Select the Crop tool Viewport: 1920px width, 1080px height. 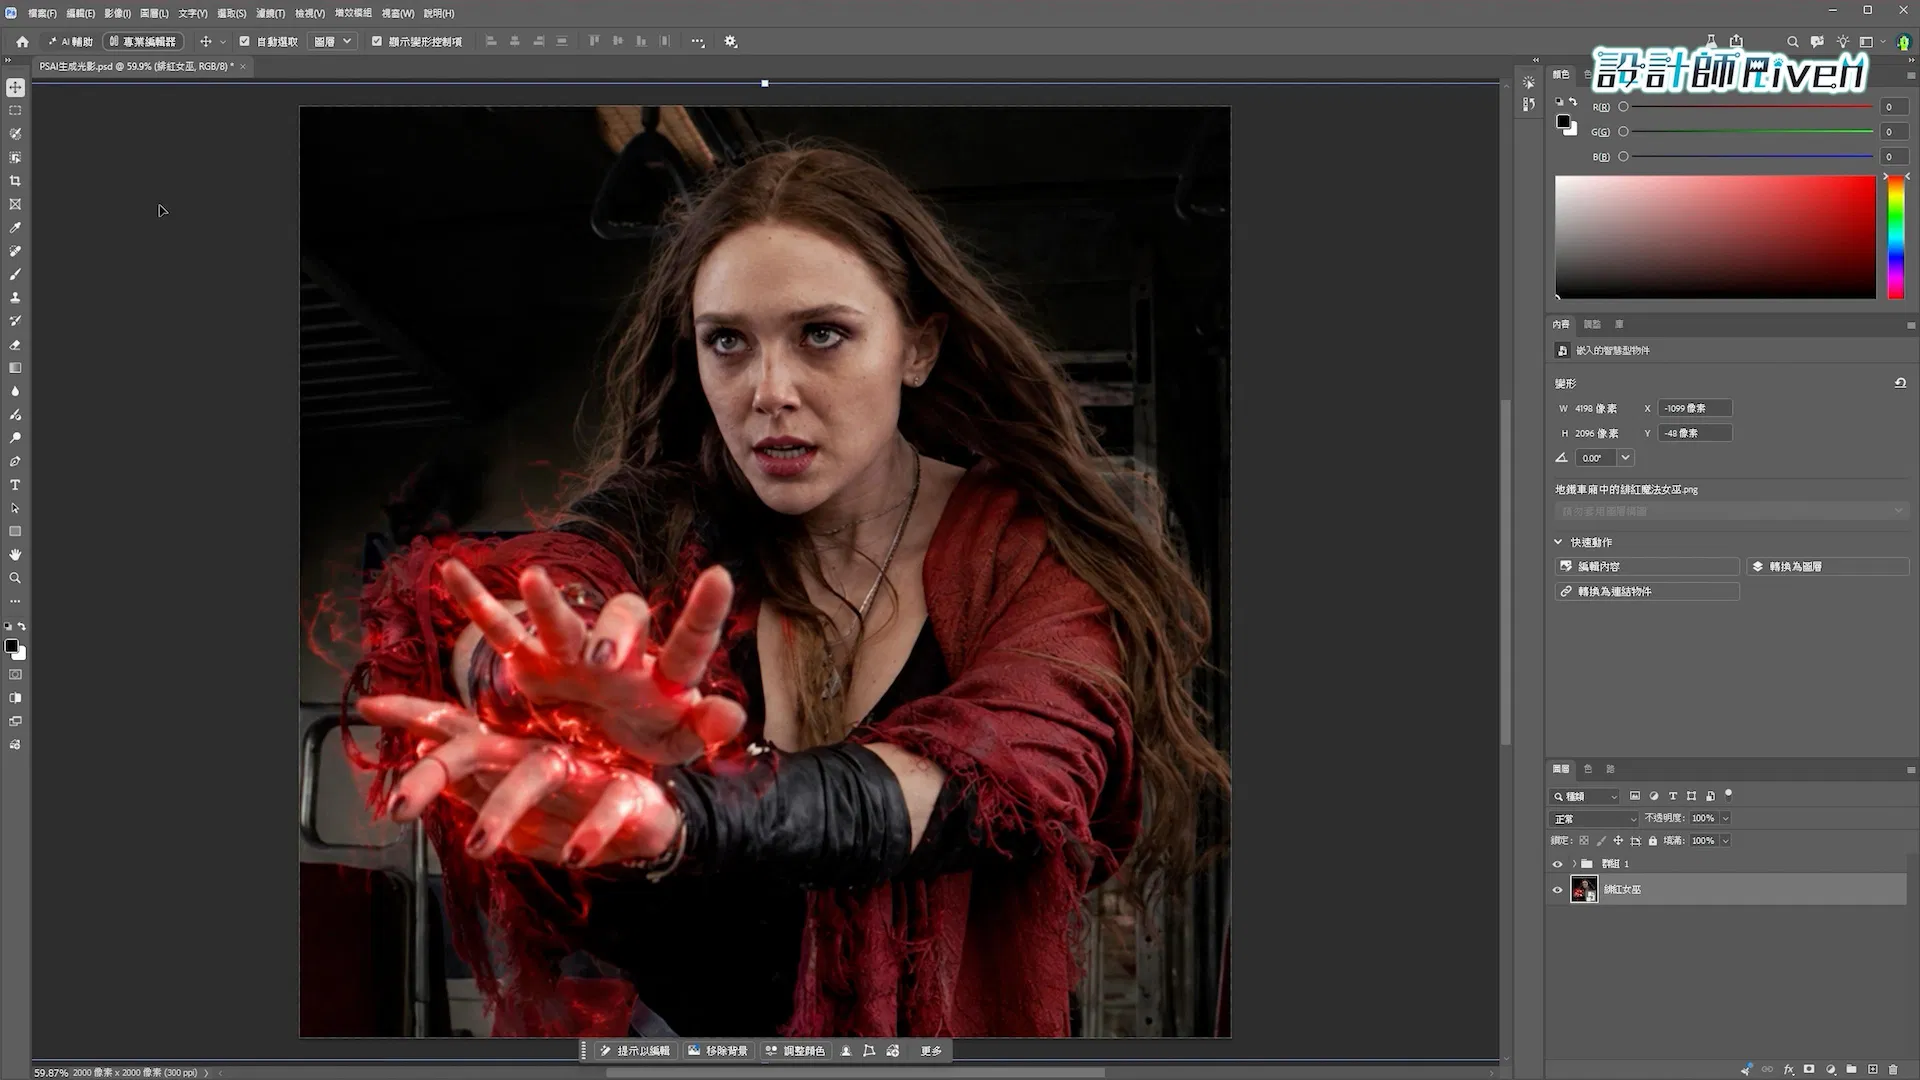15,181
